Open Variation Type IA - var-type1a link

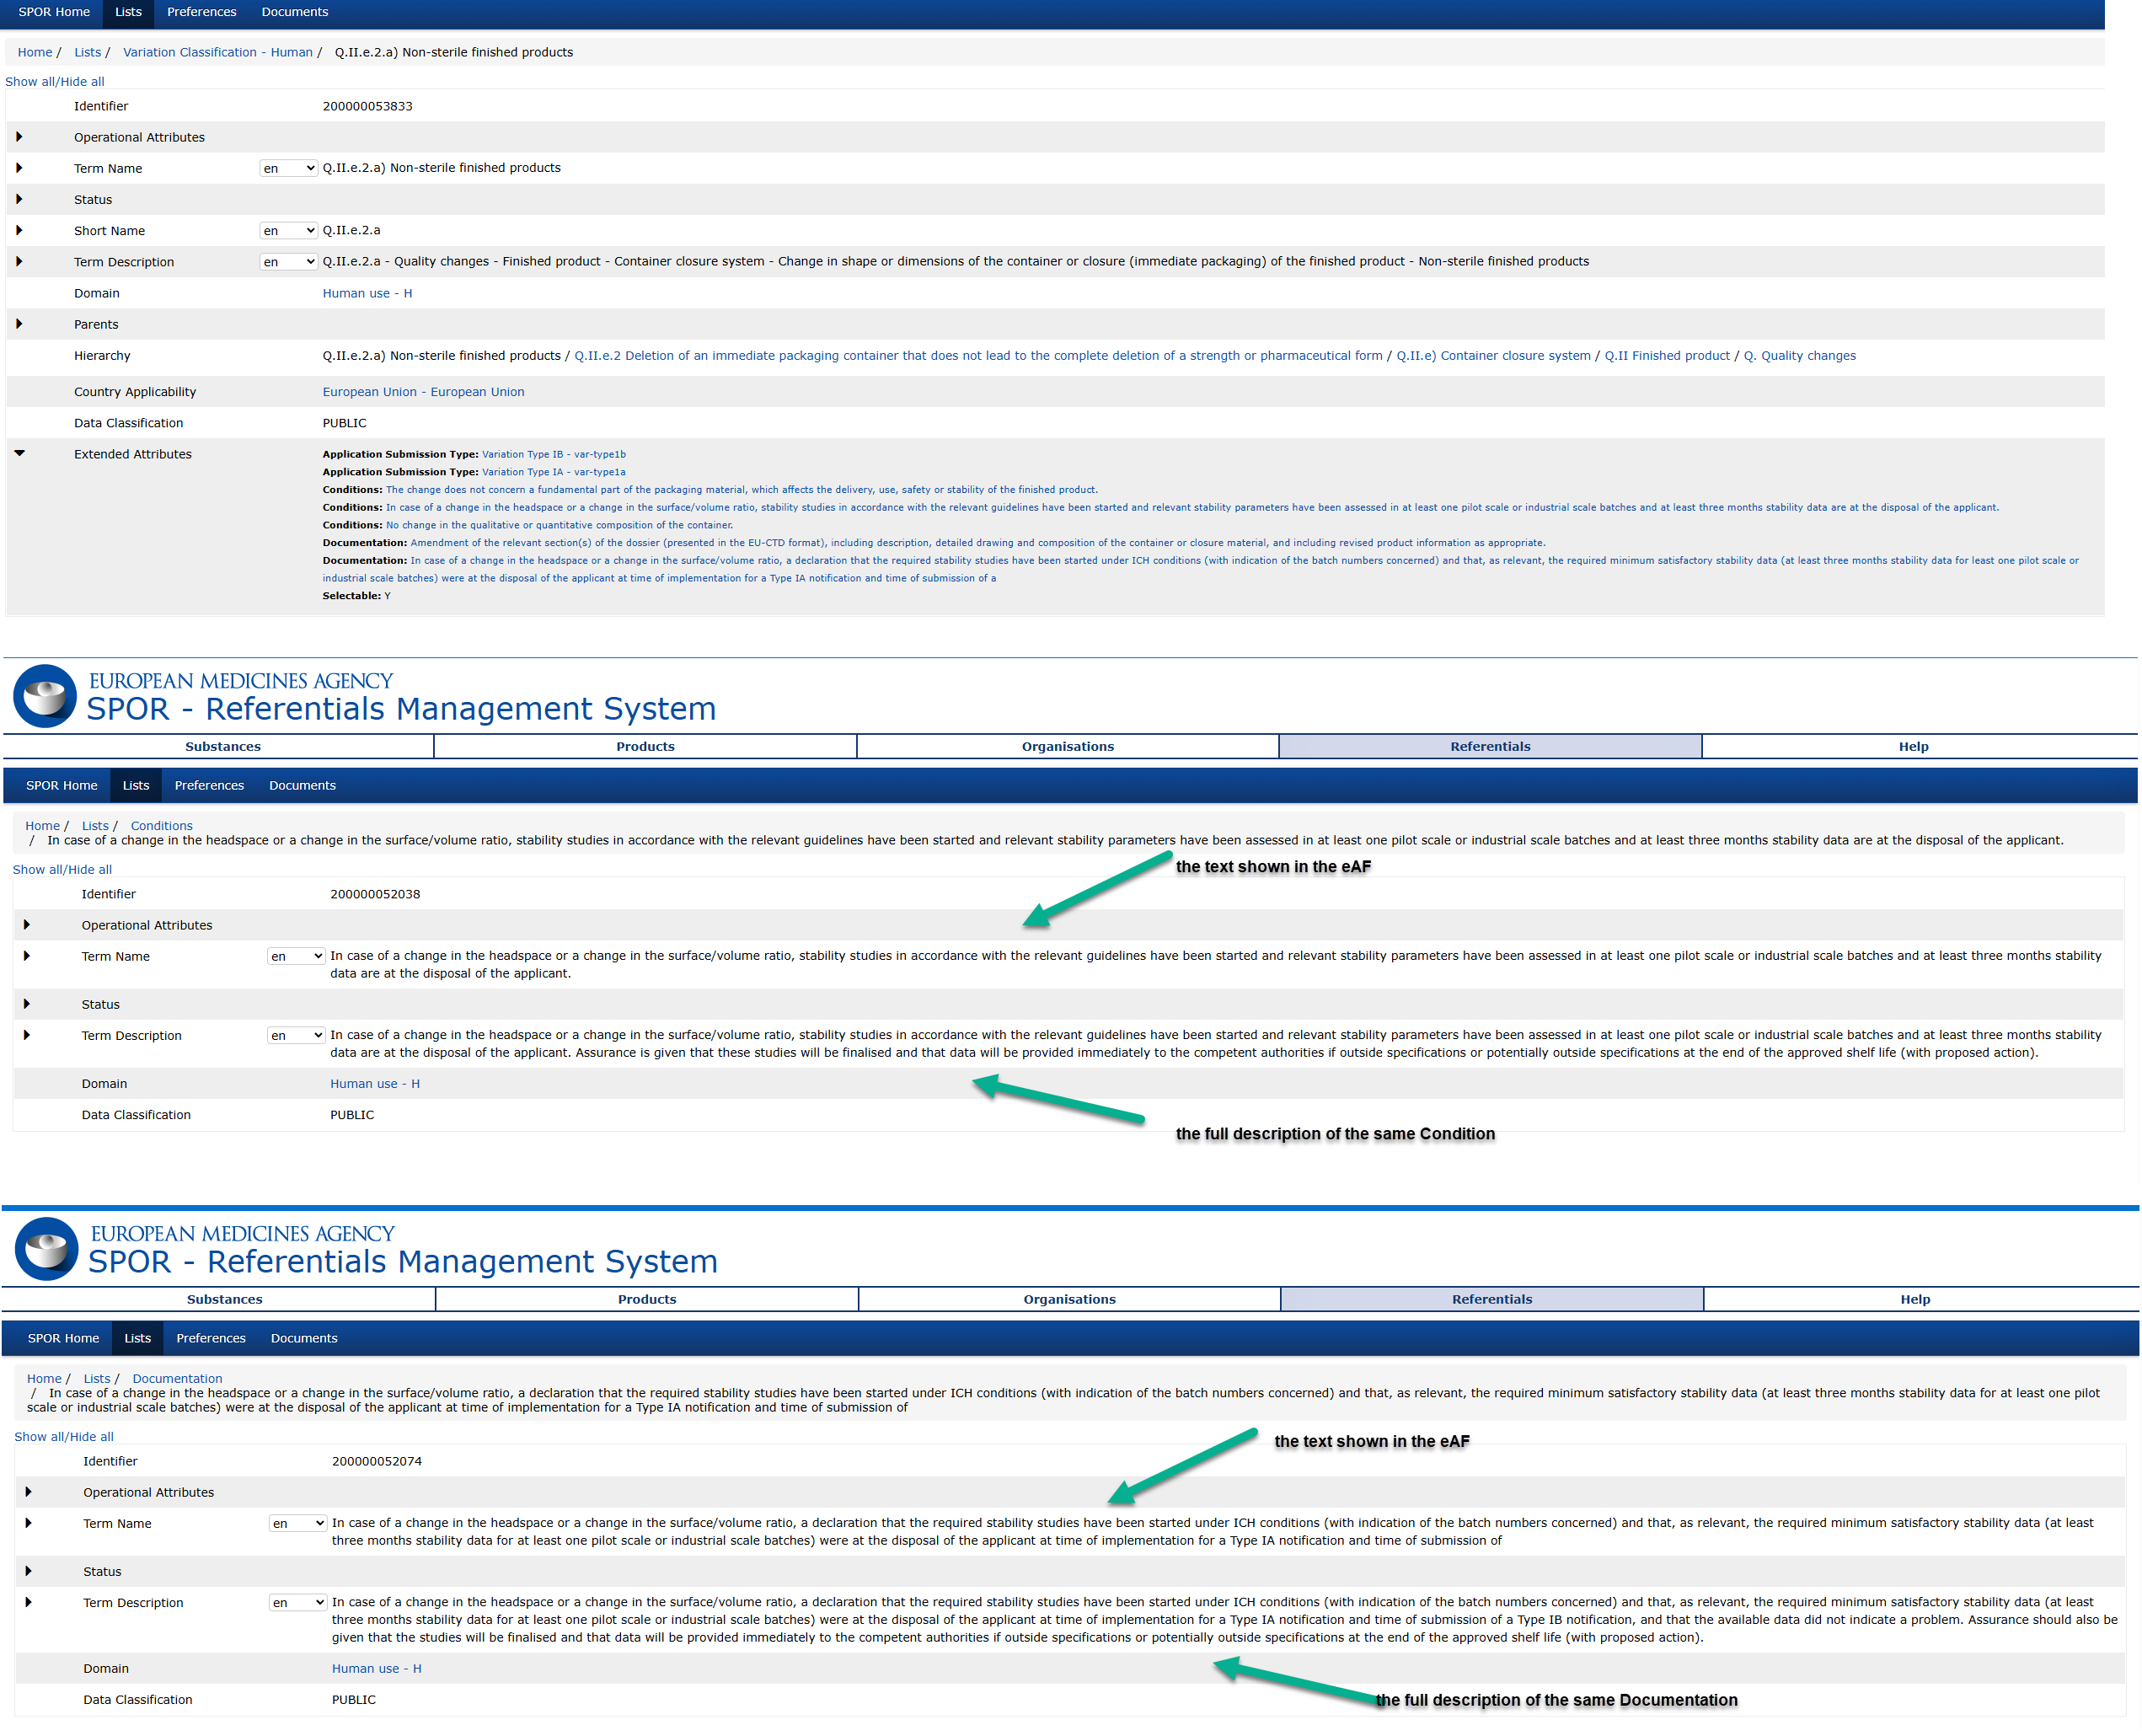(x=554, y=472)
